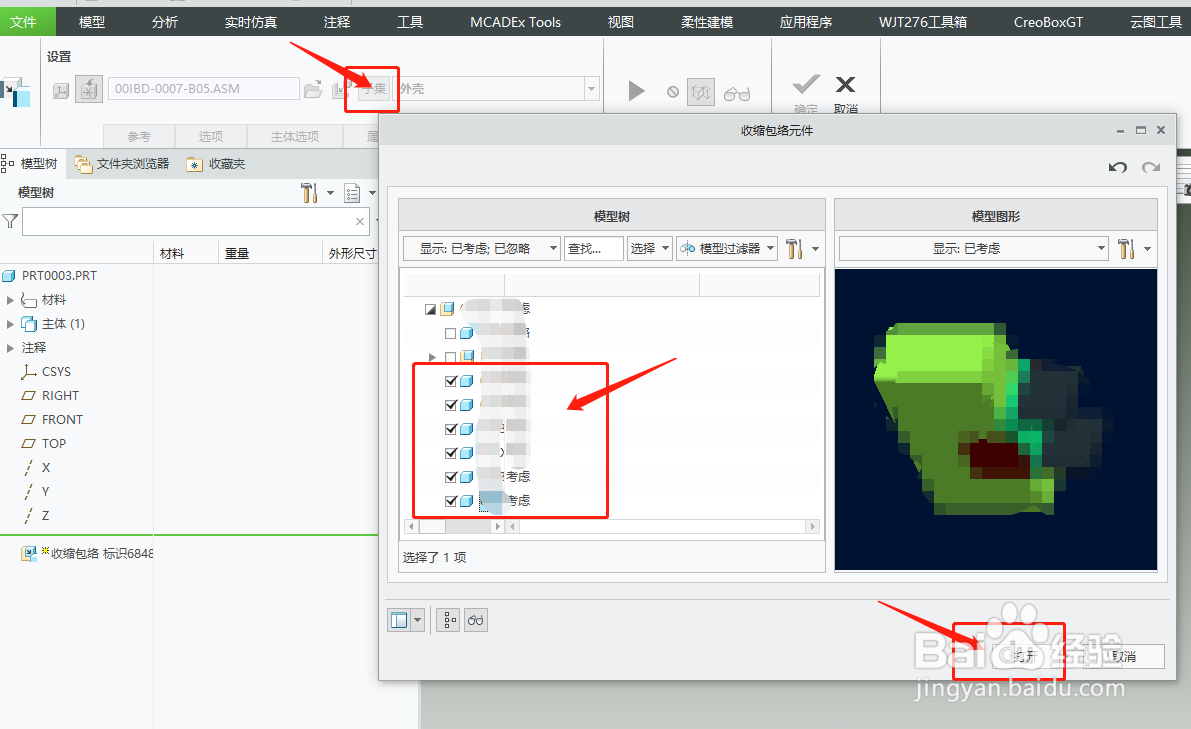
Task: Click the funnel filter icon beside the search box
Action: [x=10, y=221]
